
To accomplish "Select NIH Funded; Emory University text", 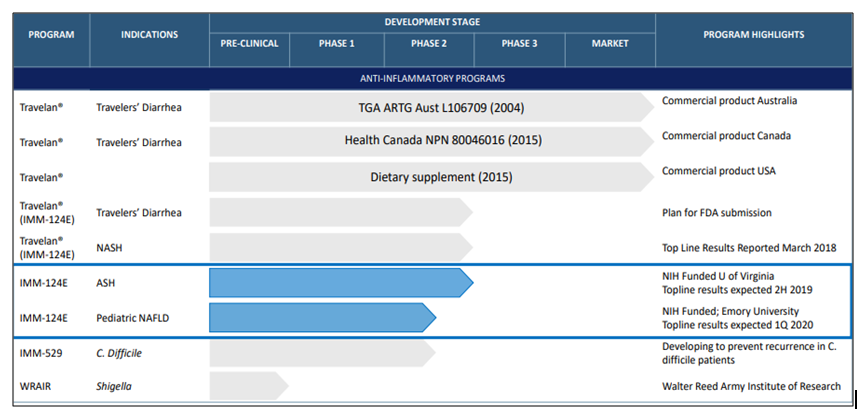I will 730,311.
